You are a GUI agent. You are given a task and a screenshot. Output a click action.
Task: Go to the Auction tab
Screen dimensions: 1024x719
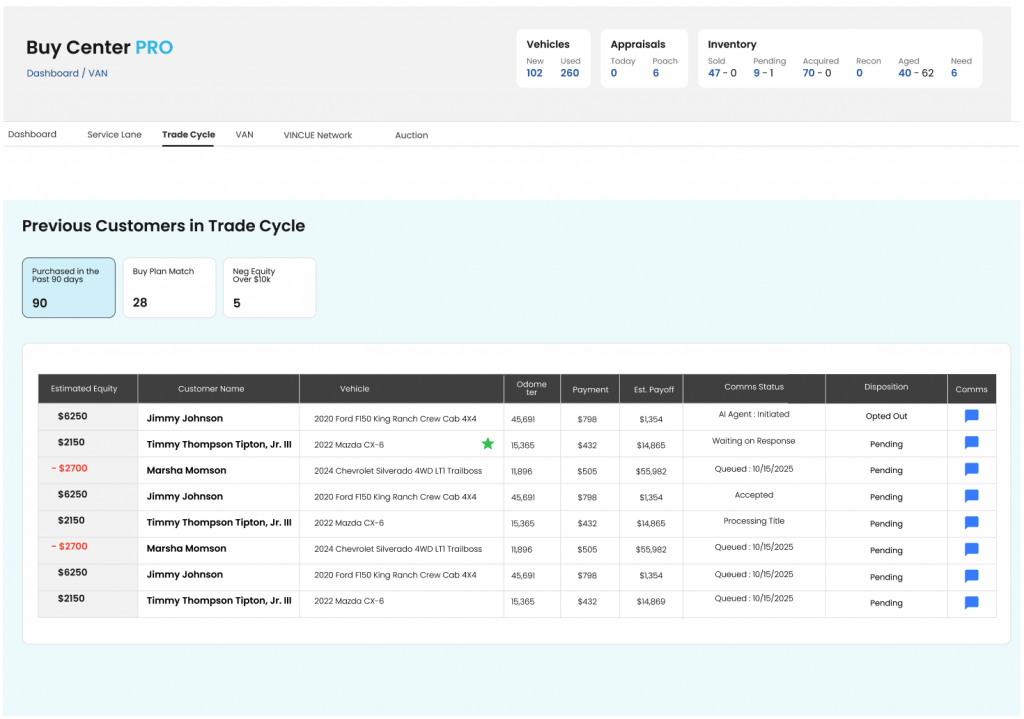(x=411, y=135)
